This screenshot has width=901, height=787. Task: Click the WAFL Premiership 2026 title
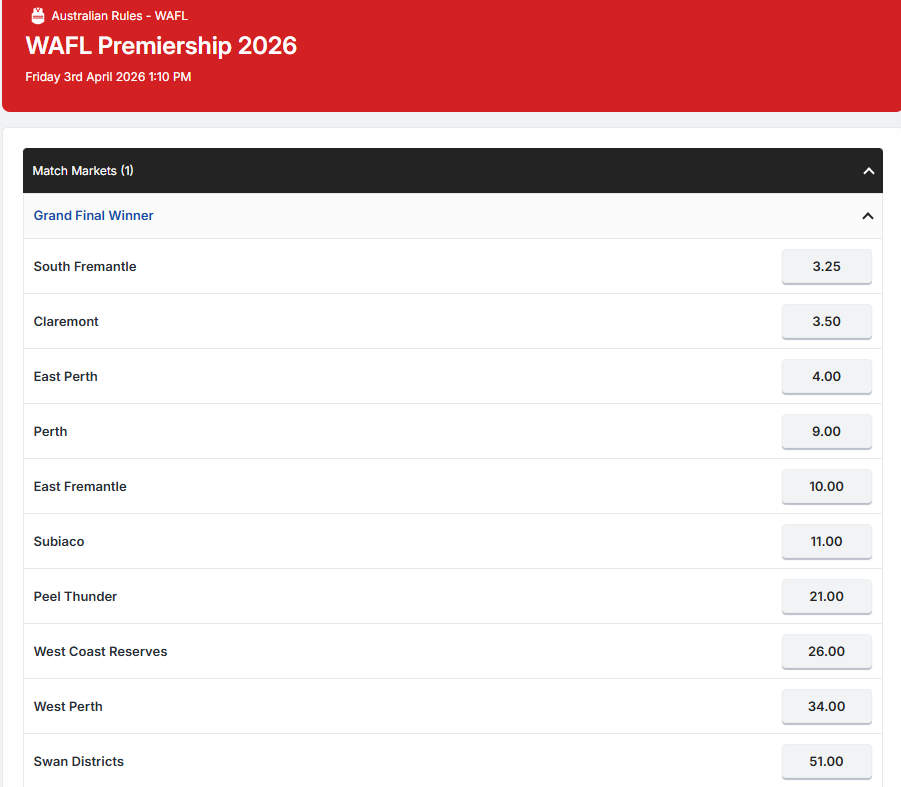161,46
